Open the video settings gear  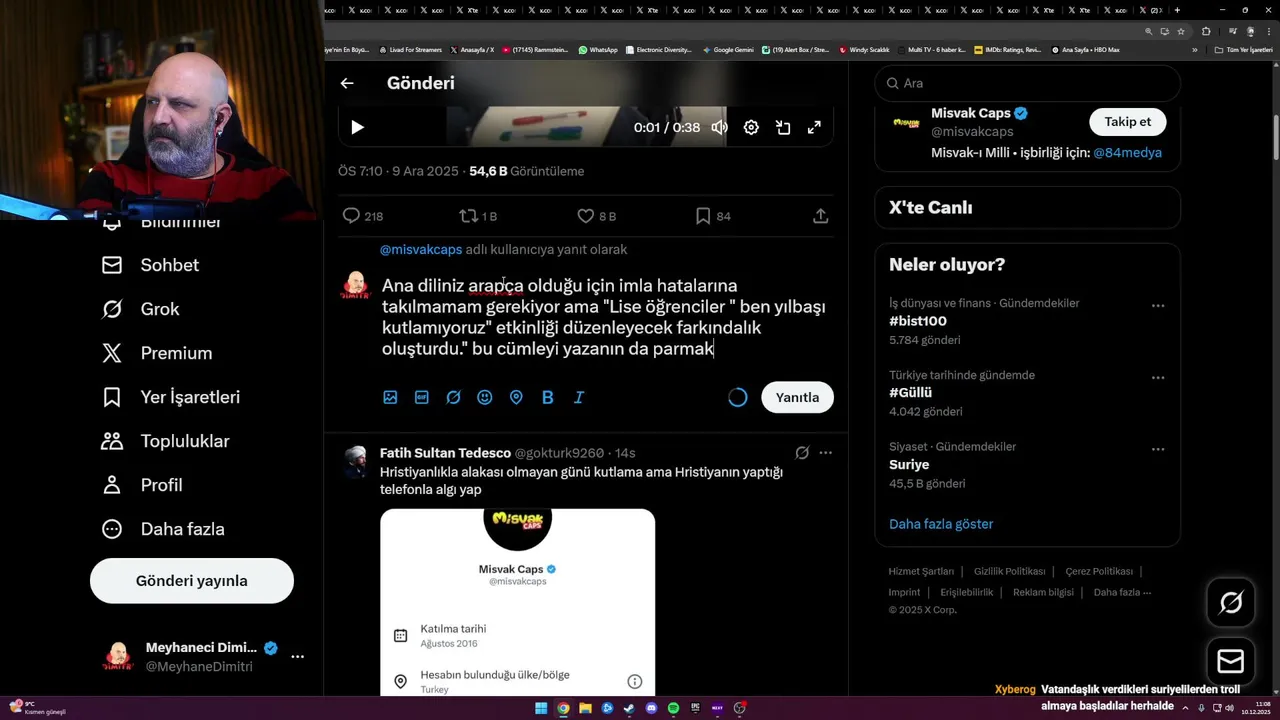(751, 127)
